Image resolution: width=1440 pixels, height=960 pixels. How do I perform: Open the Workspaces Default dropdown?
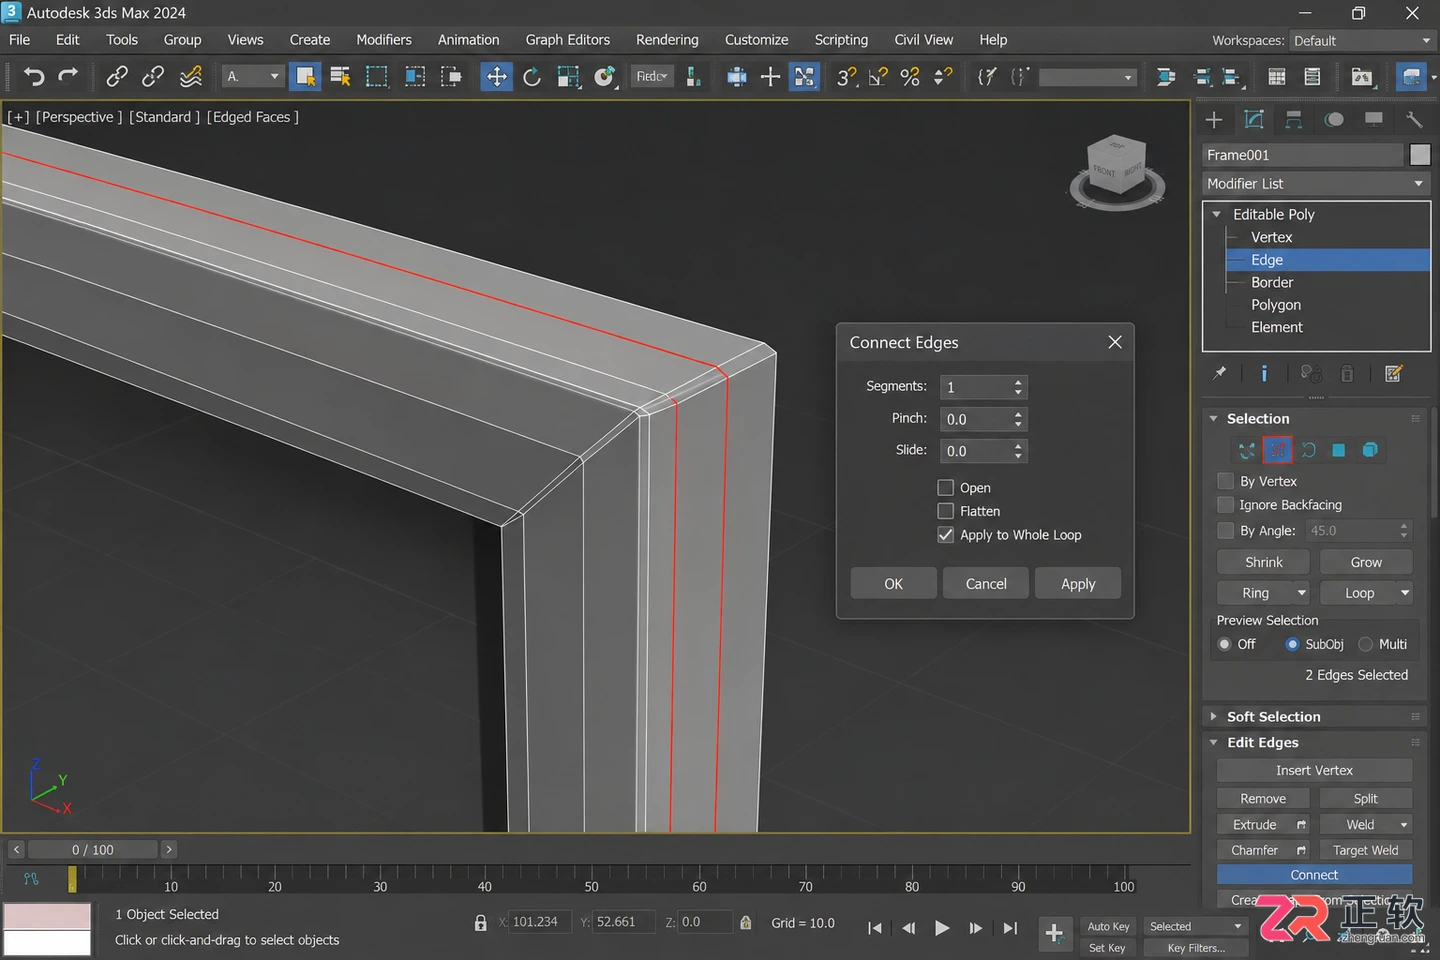tap(1363, 41)
